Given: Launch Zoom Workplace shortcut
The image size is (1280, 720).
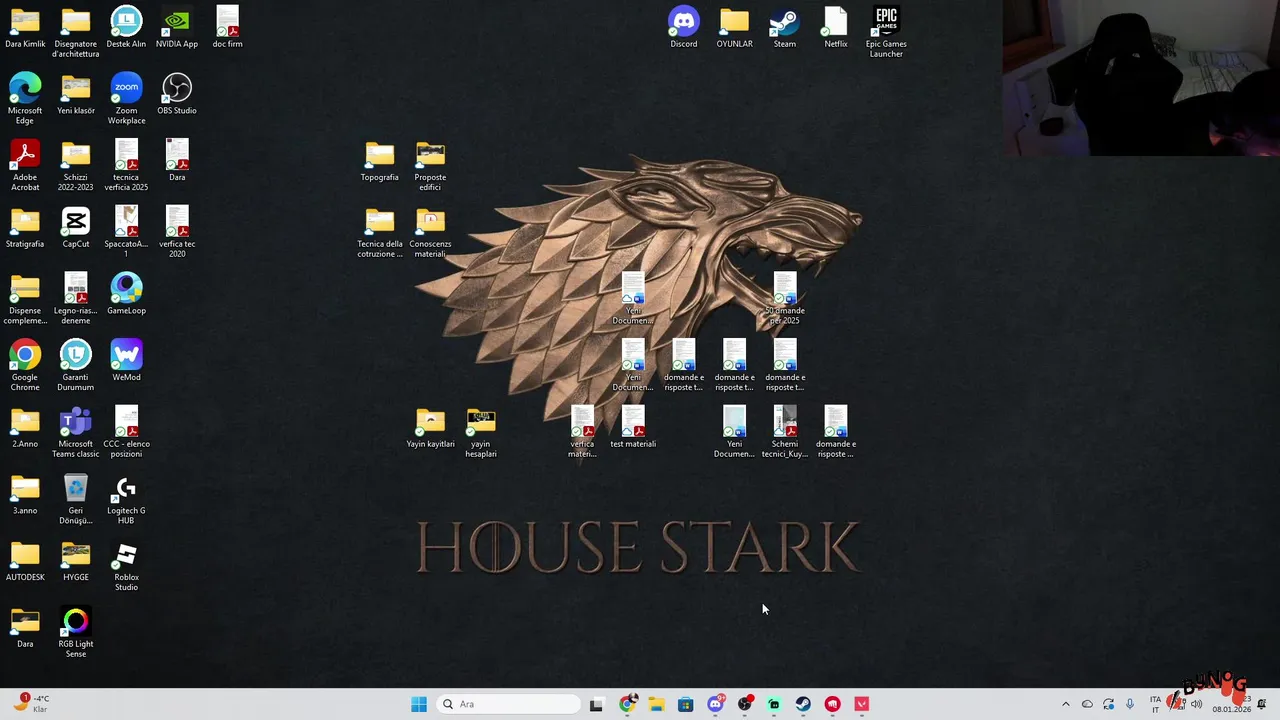Looking at the screenshot, I should 126,99.
